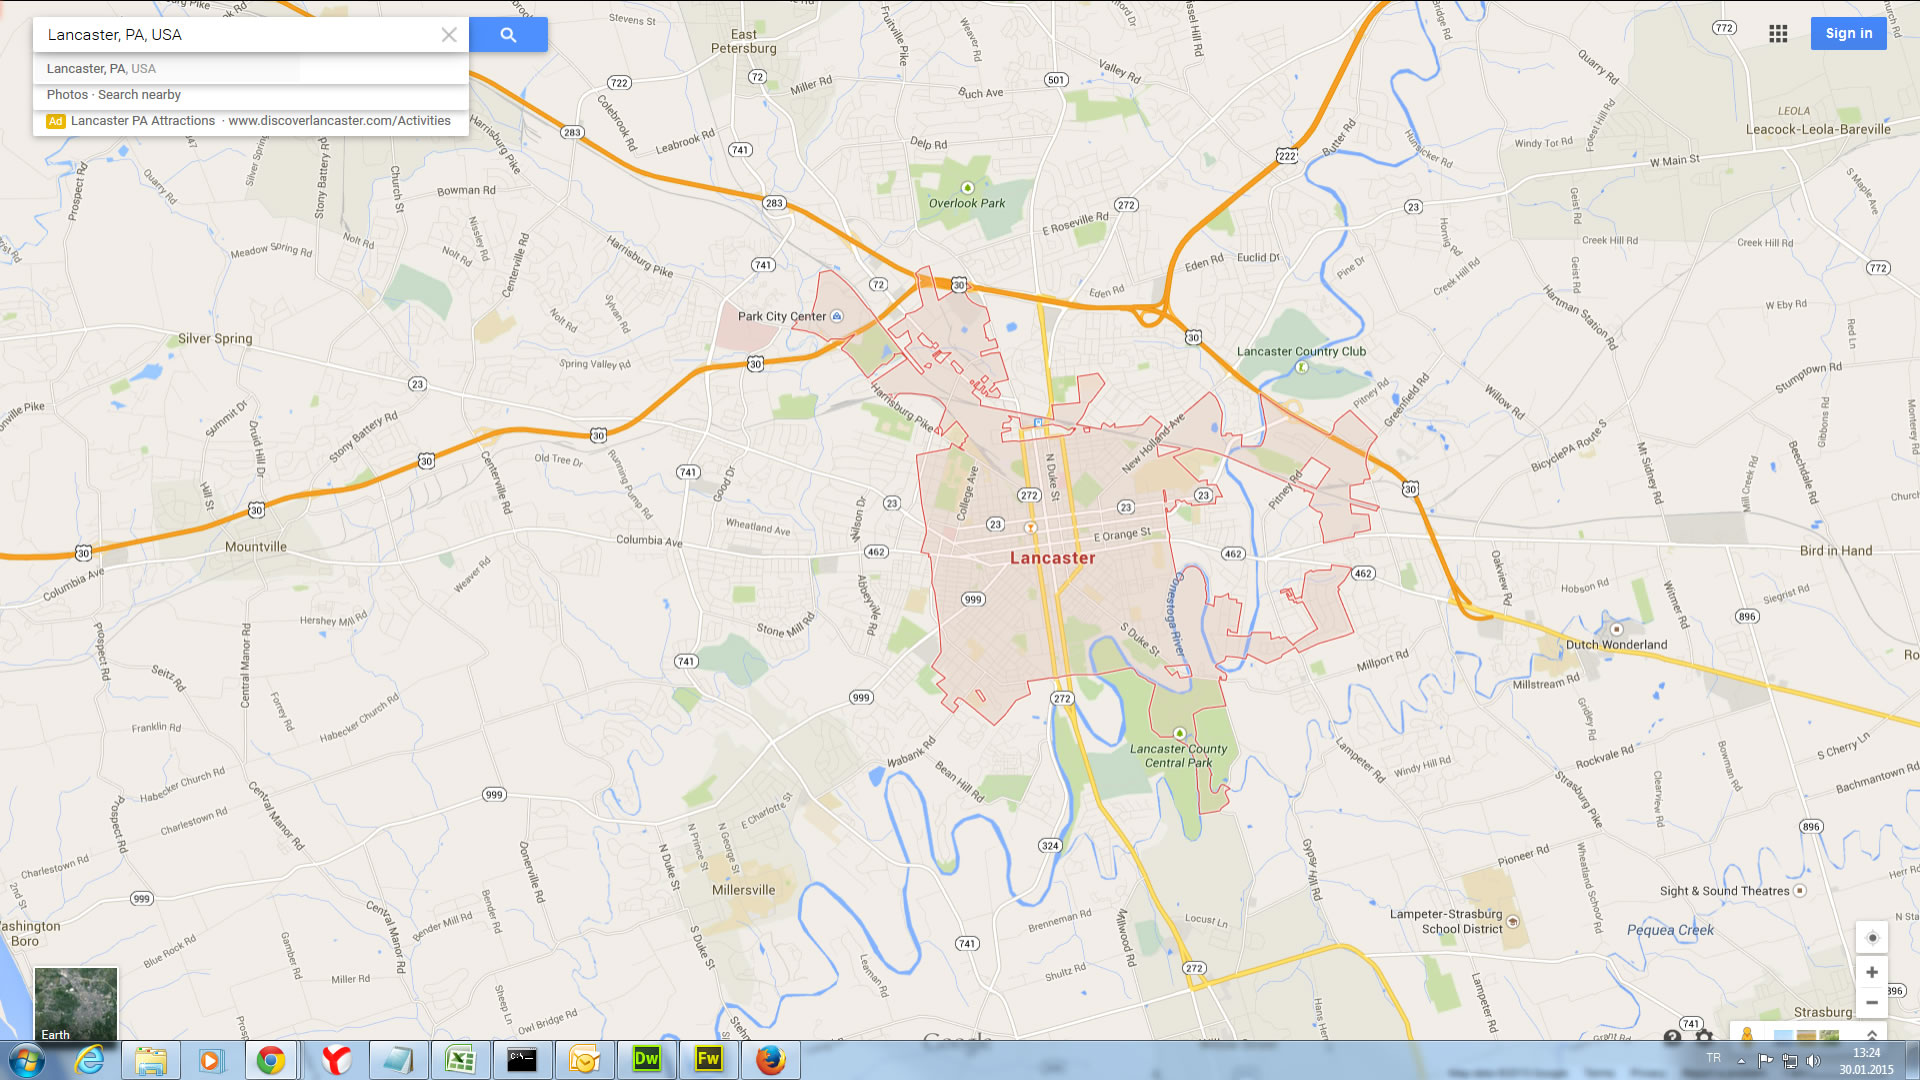The width and height of the screenshot is (1920, 1080).
Task: Show my location target icon
Action: [x=1872, y=938]
